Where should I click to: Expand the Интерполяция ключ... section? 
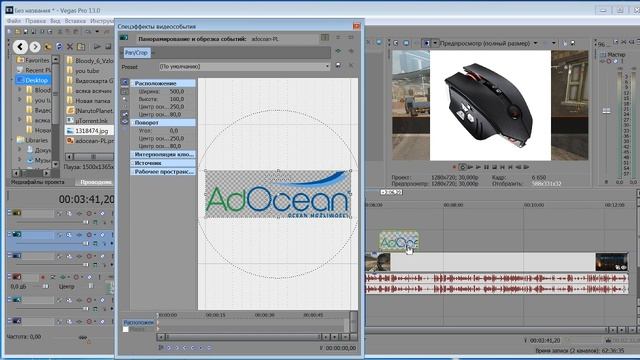162,155
